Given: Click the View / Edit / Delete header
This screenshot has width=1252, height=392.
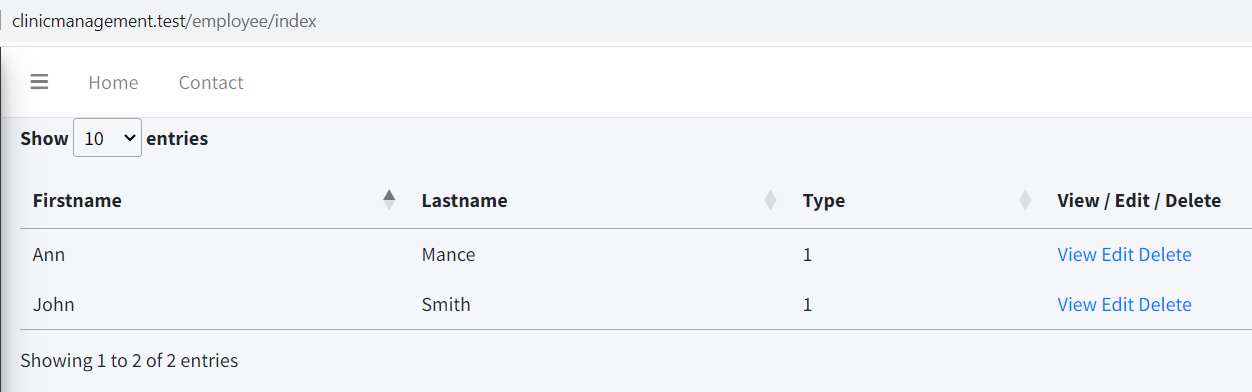Looking at the screenshot, I should pos(1139,200).
